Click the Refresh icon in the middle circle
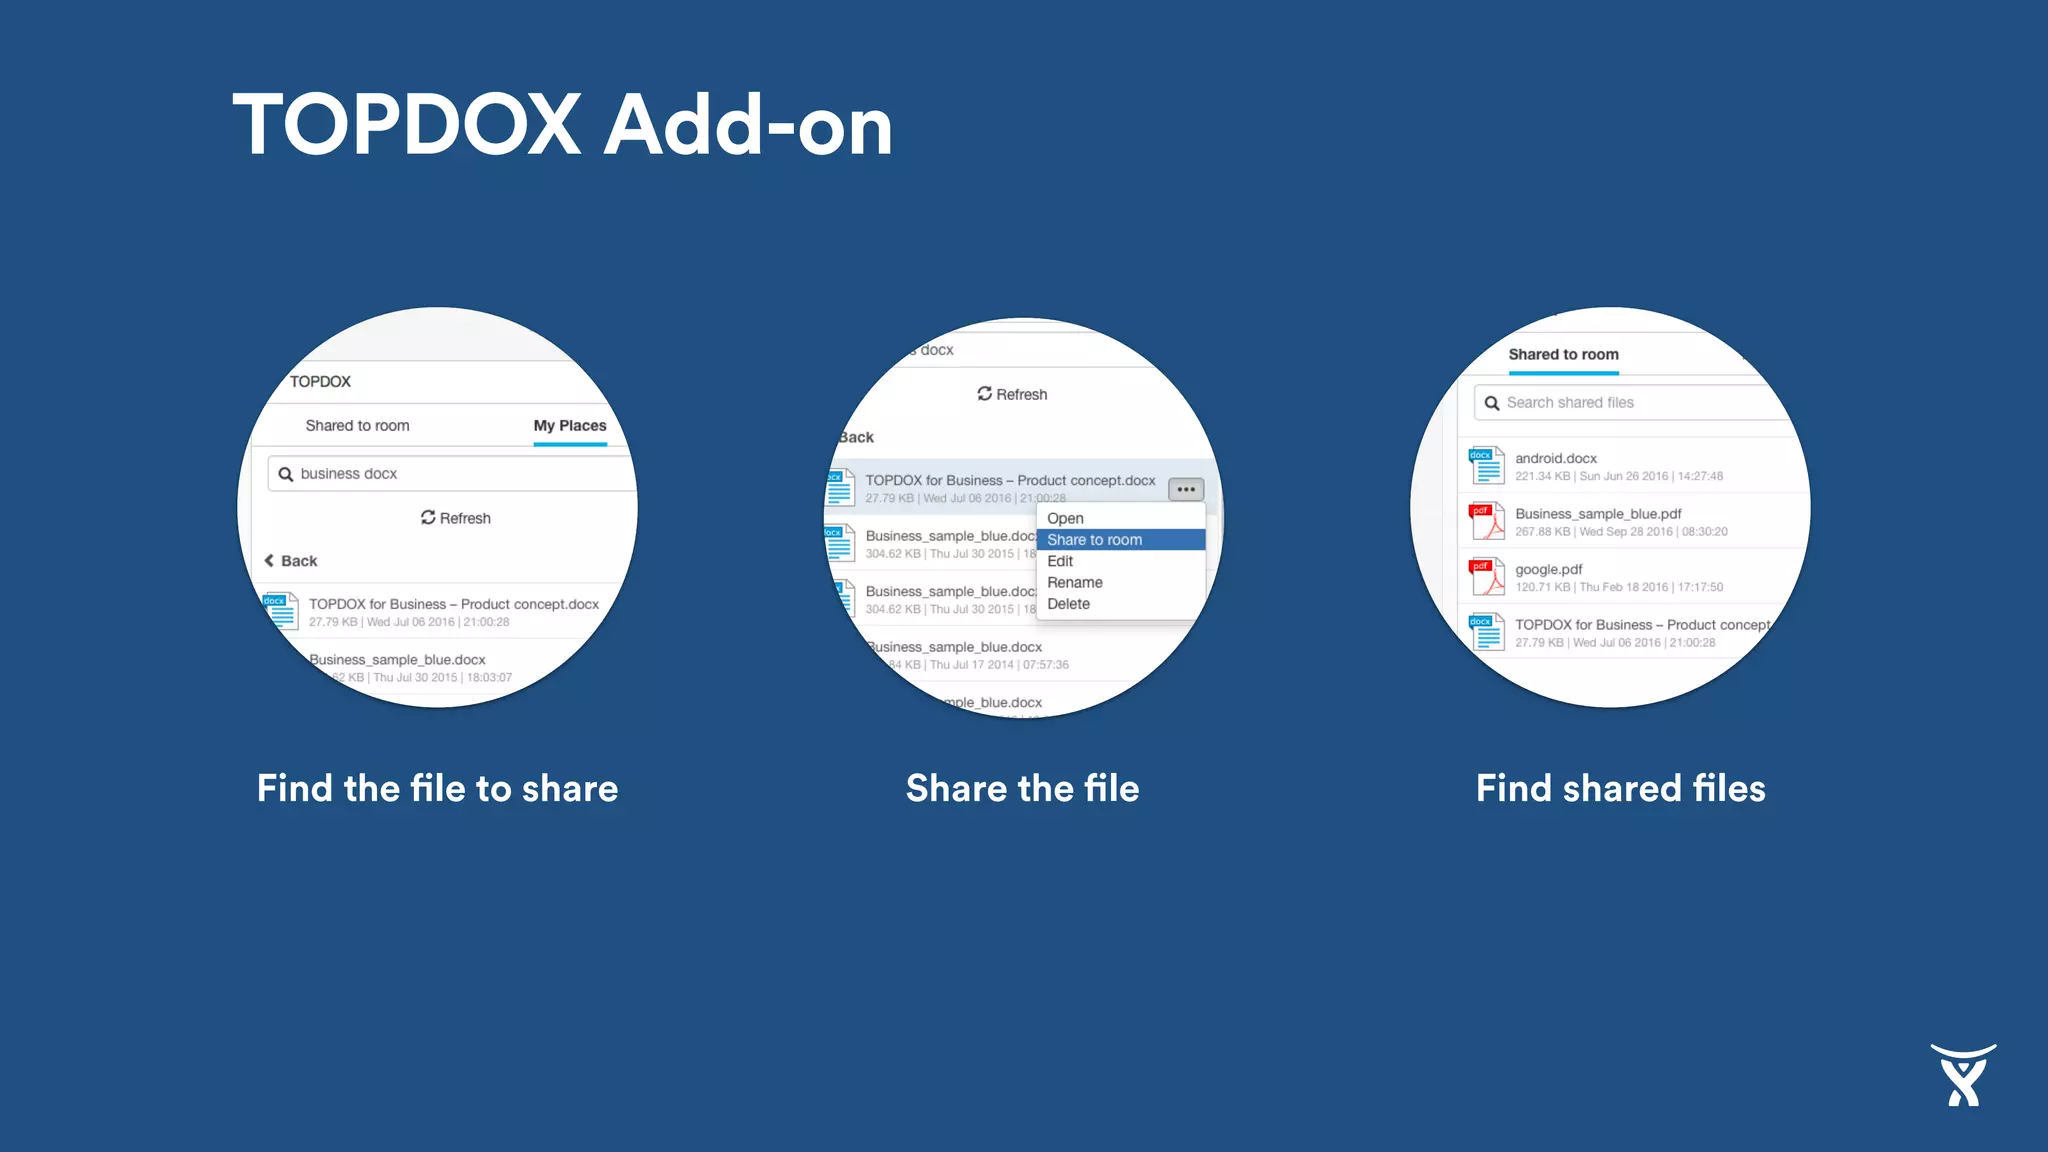Viewport: 2048px width, 1152px height. tap(985, 394)
